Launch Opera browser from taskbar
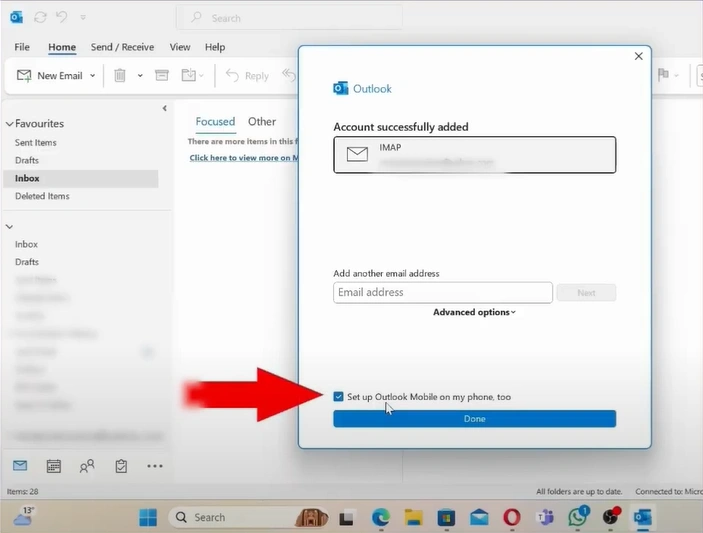The height and width of the screenshot is (533, 703). click(512, 517)
